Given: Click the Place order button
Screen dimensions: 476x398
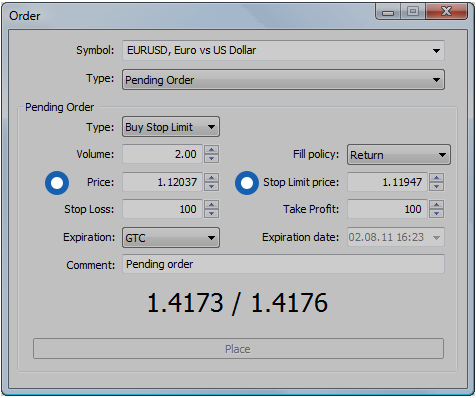Looking at the screenshot, I should coord(238,349).
